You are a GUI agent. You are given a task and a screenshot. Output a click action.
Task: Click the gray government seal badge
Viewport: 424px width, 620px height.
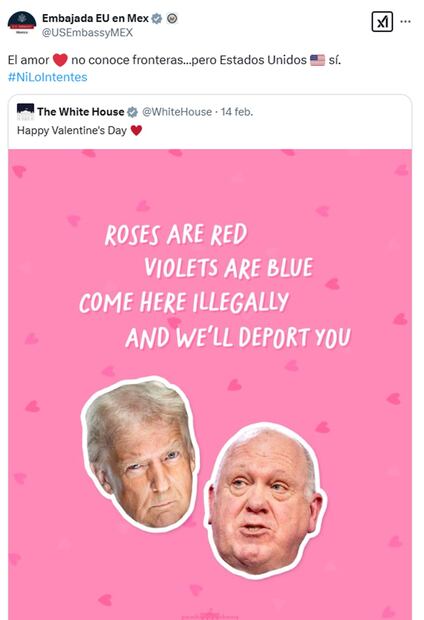172,18
